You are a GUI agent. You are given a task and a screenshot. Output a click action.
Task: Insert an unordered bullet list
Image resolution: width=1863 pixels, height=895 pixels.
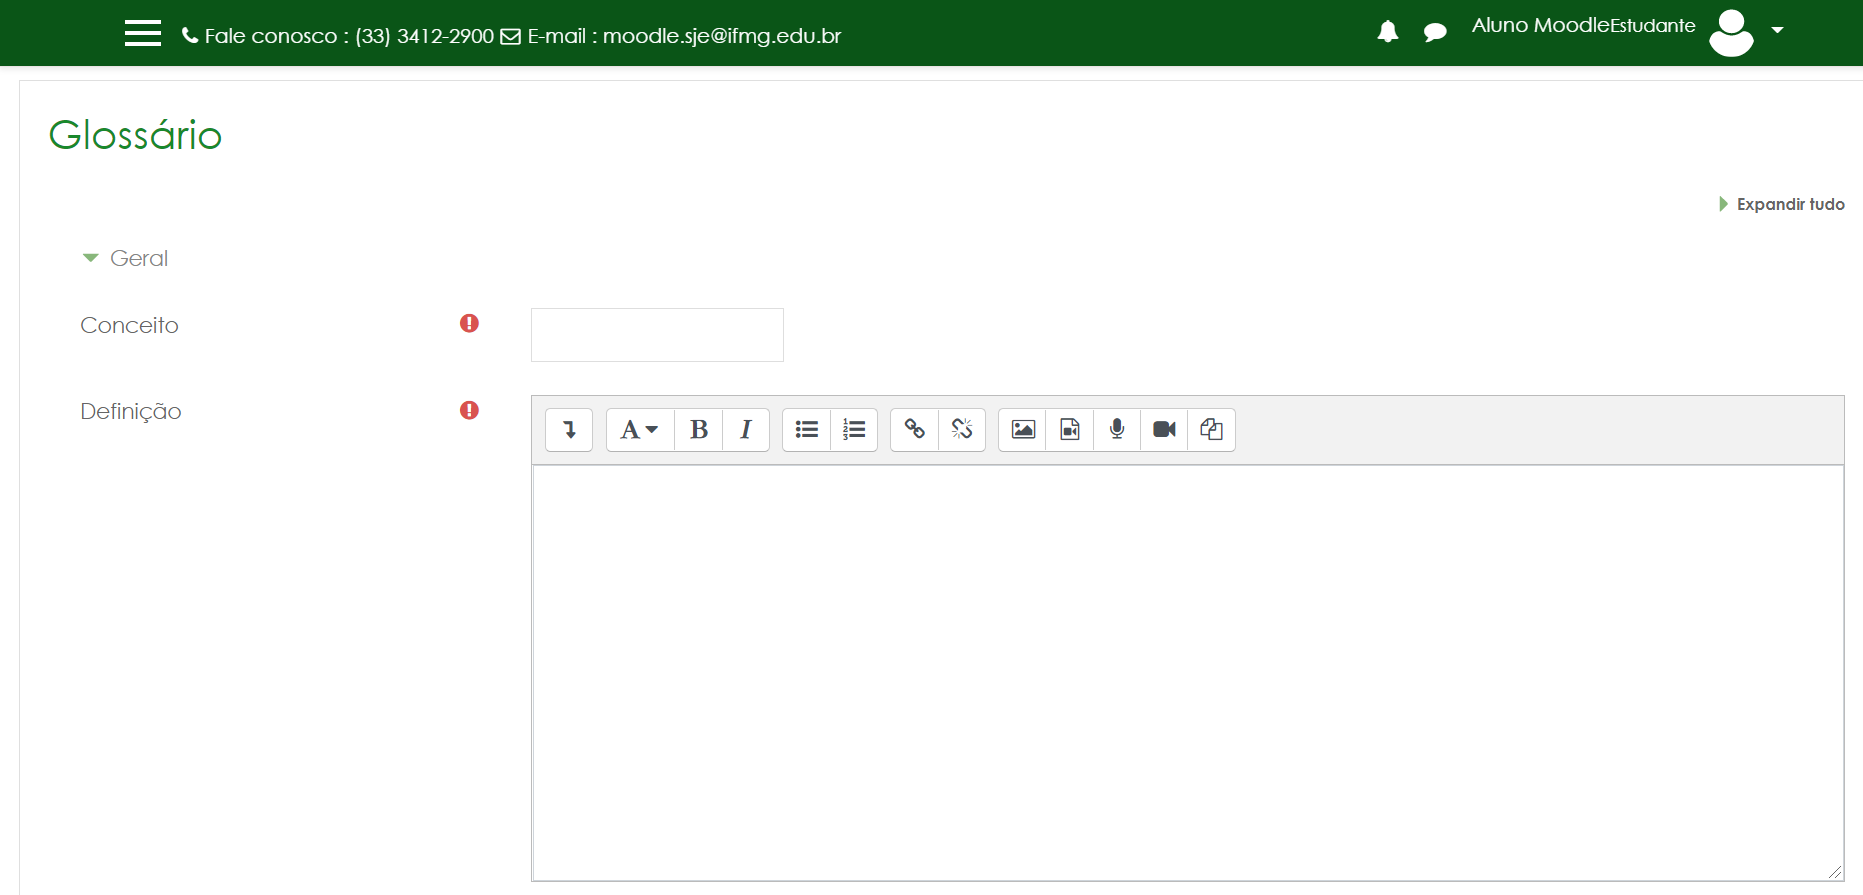[807, 430]
